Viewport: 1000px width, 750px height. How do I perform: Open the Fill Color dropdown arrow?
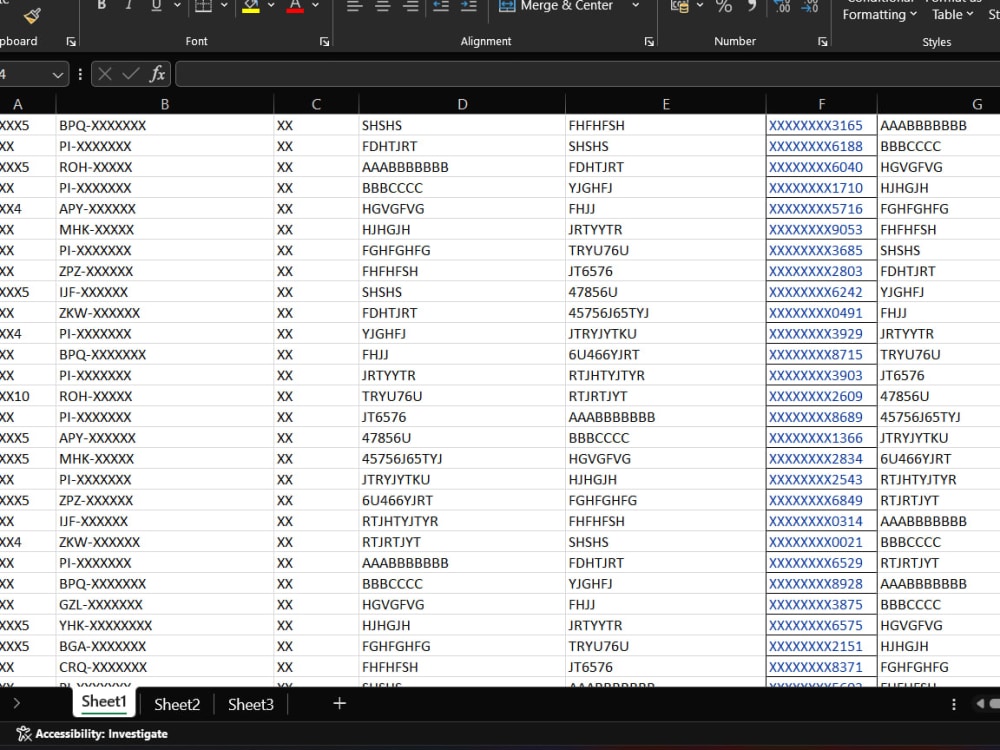click(x=271, y=6)
